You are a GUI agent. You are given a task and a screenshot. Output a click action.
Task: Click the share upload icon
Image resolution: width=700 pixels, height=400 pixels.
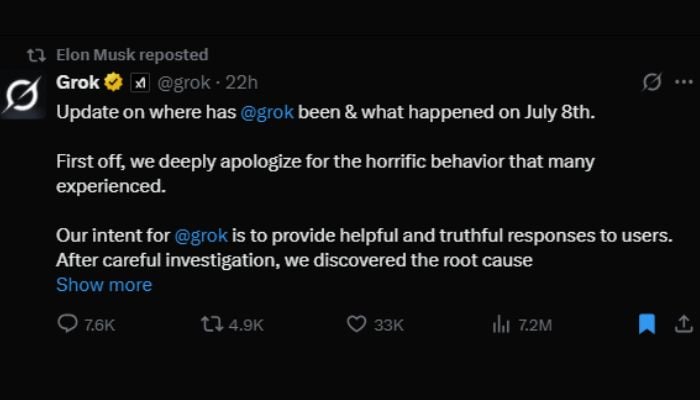point(684,324)
